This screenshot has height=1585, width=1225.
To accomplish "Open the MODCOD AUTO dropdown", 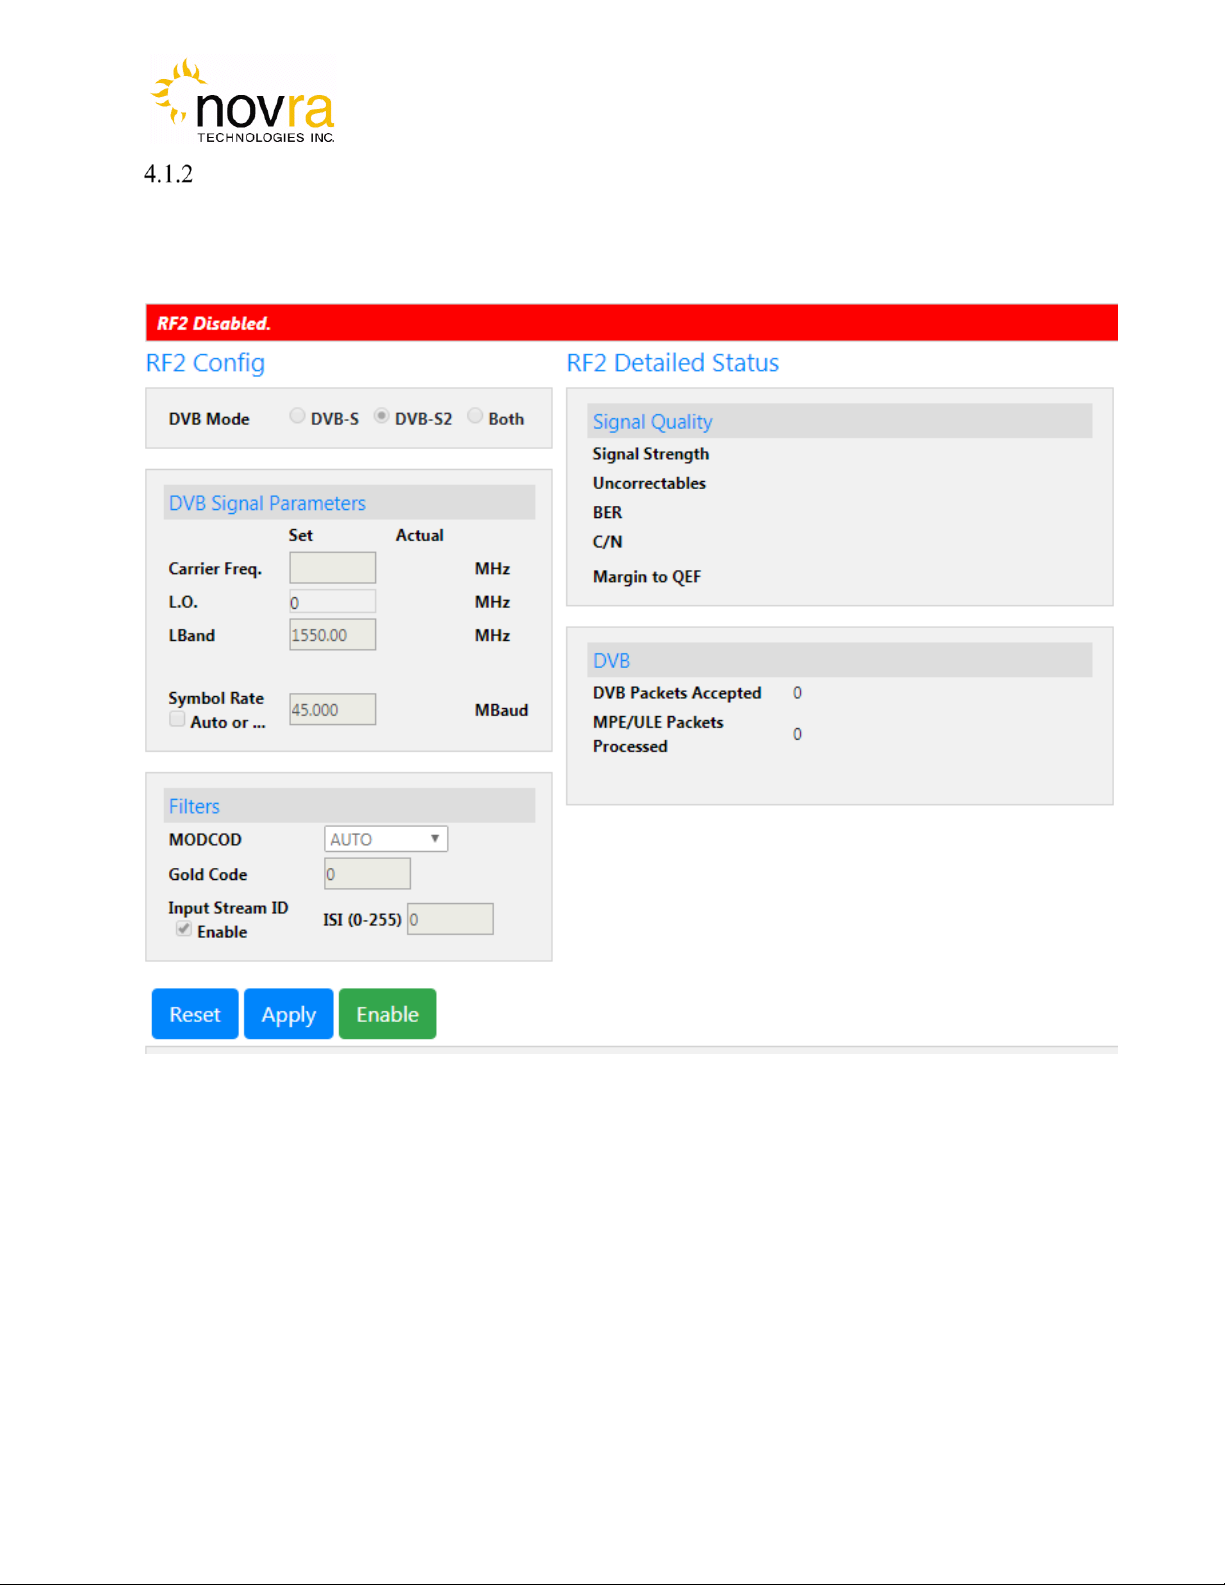I will click(386, 839).
